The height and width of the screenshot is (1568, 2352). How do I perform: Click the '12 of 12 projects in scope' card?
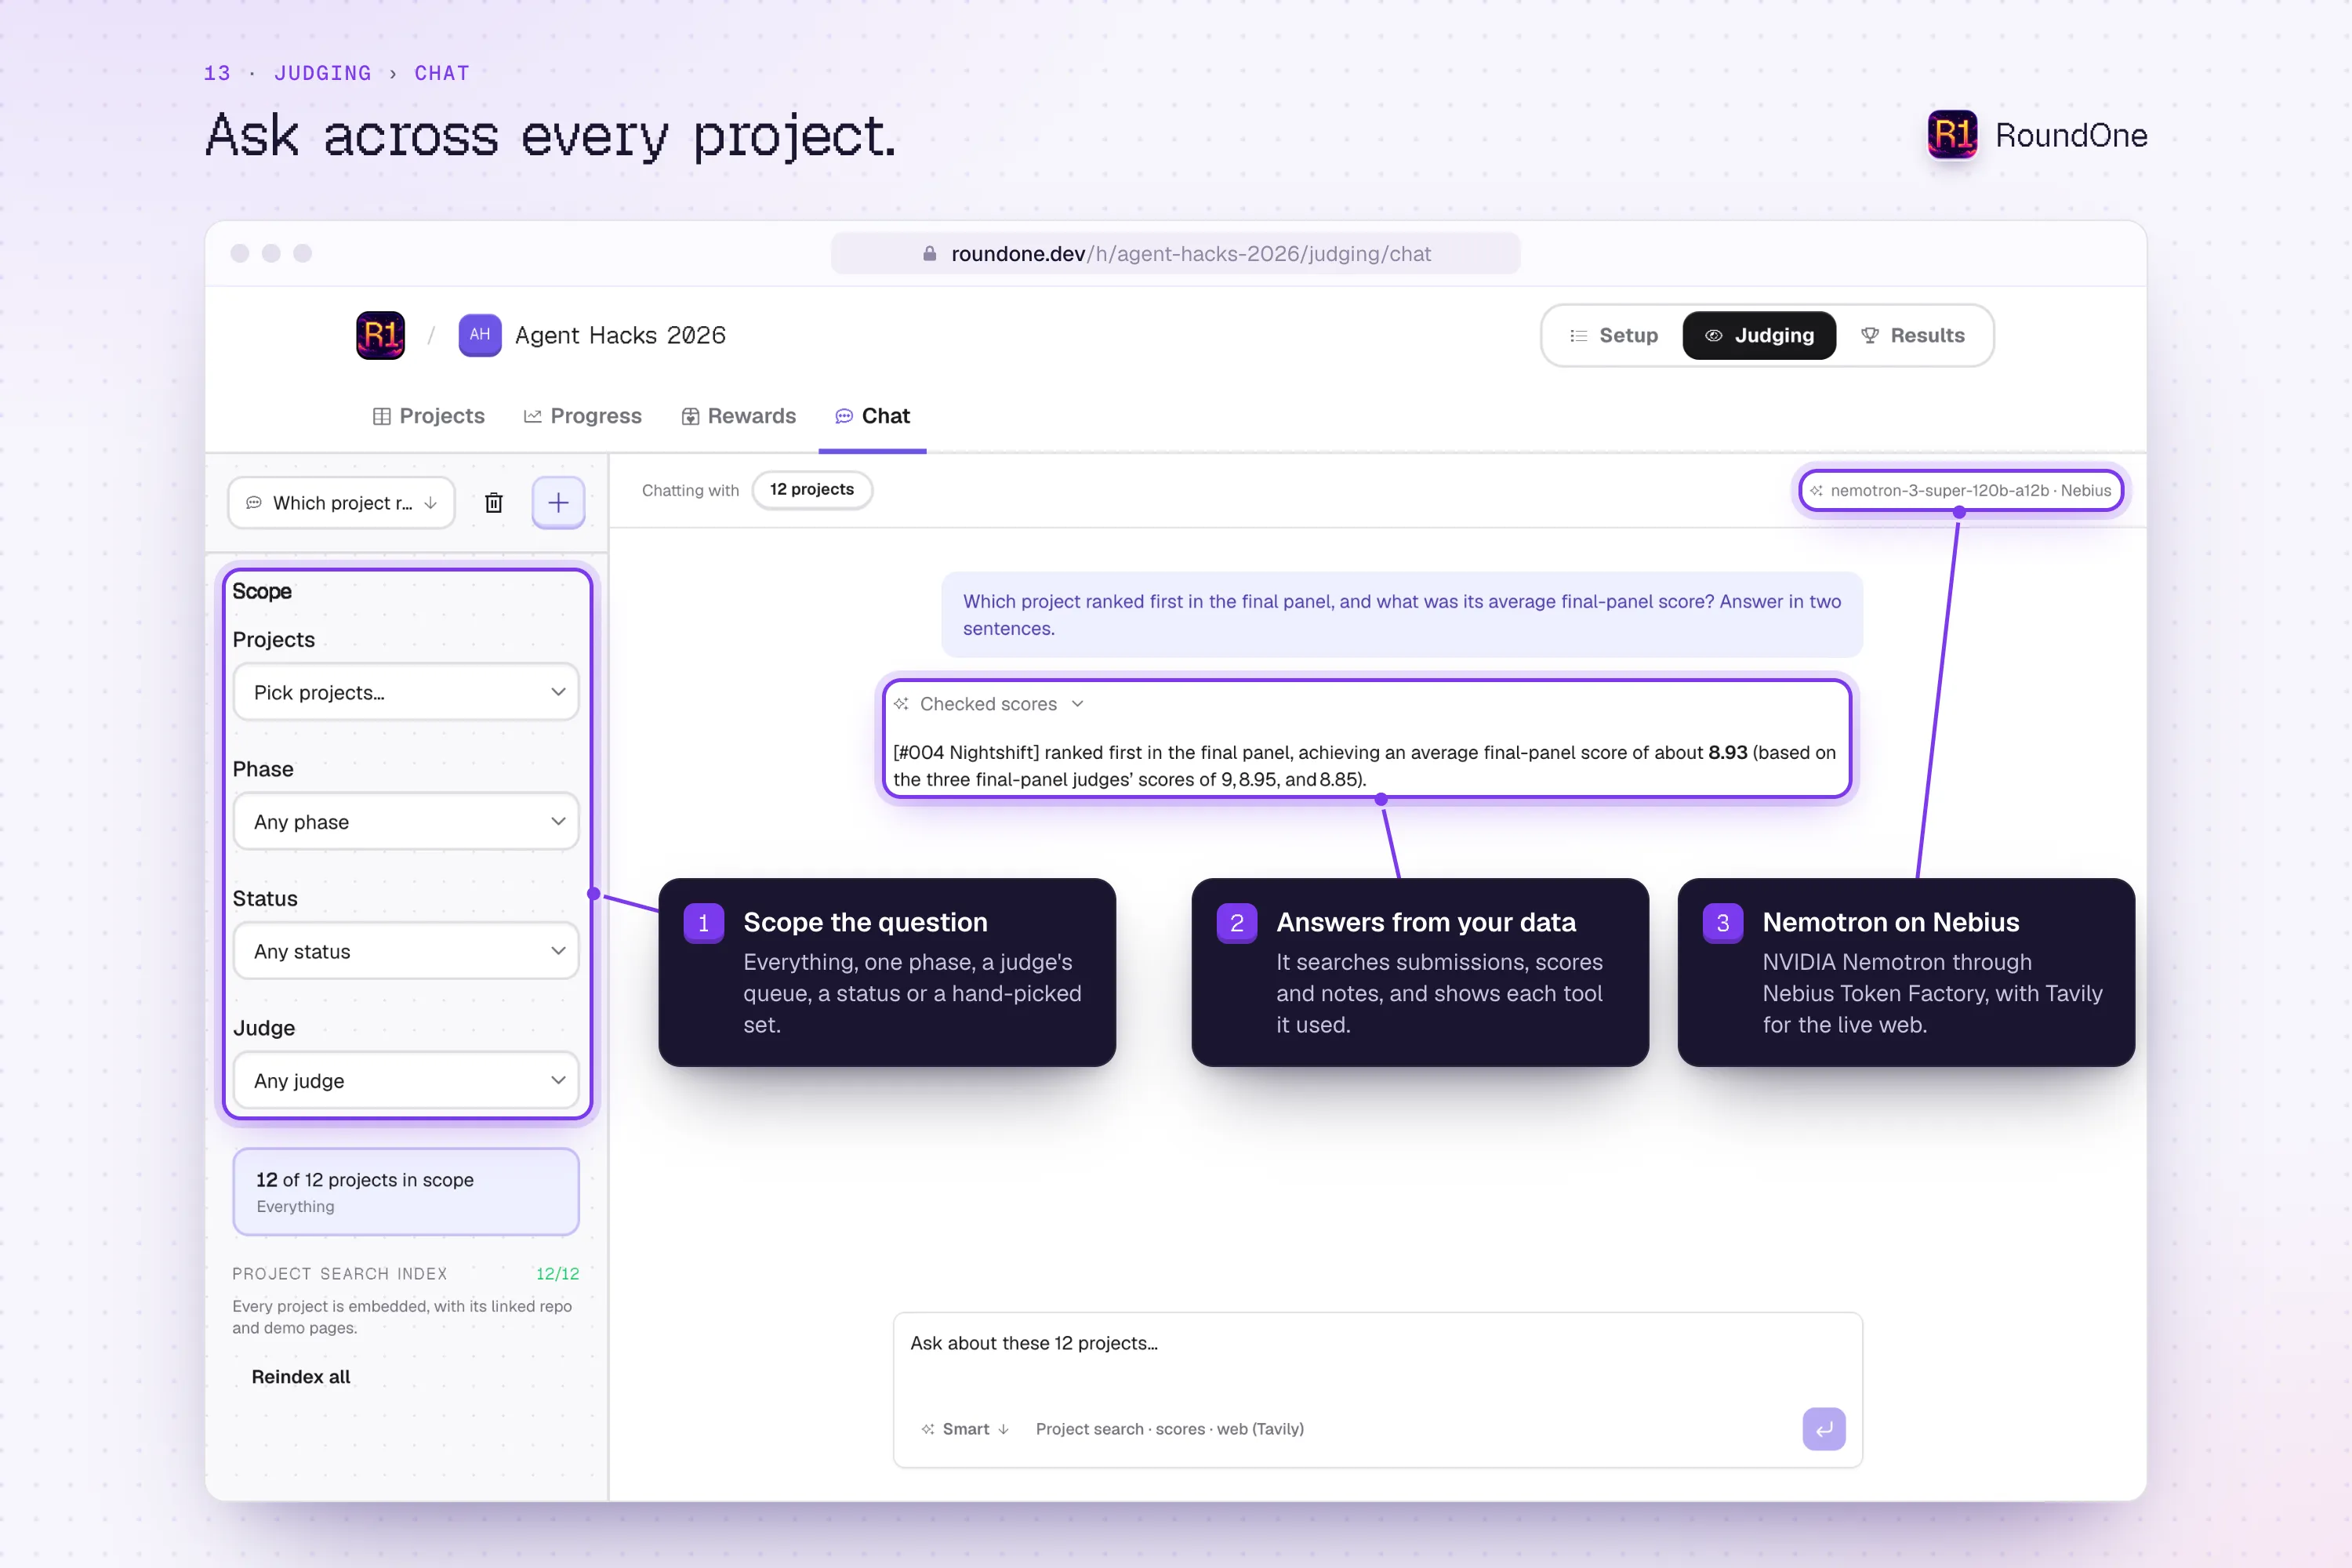tap(406, 1192)
